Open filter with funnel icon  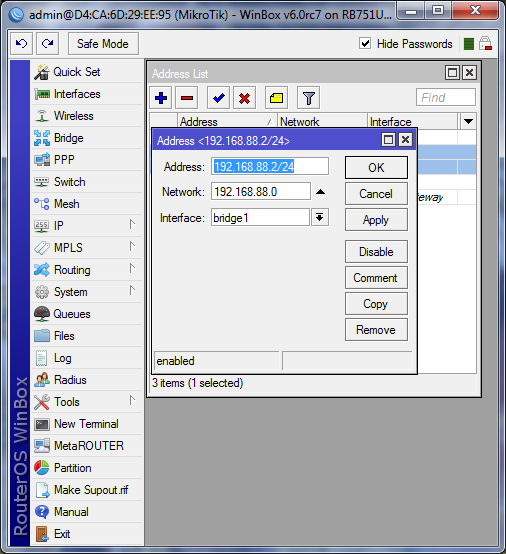(x=308, y=98)
